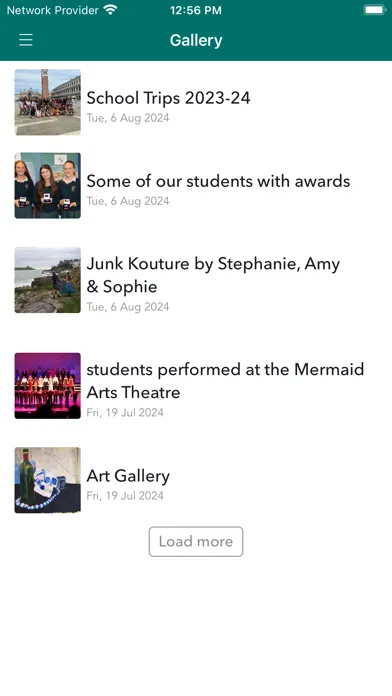Tap the Wi-Fi status icon
The height and width of the screenshot is (696, 392).
pos(110,10)
